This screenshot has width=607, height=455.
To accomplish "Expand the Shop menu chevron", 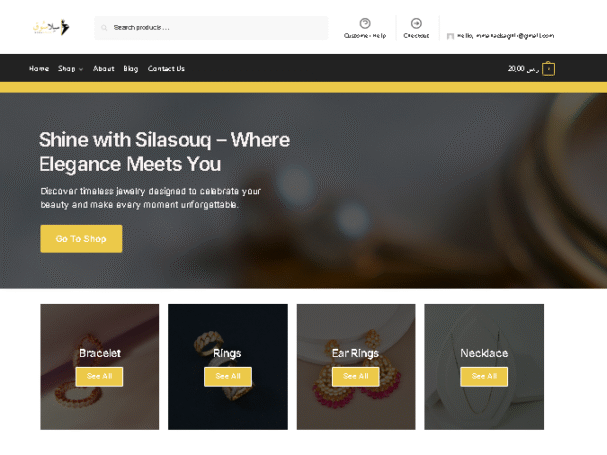I will tap(81, 69).
